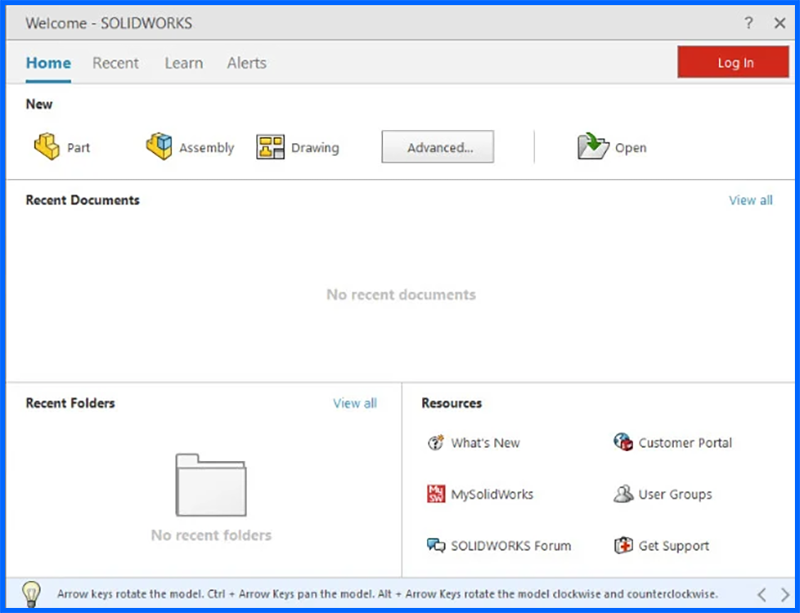Screen dimensions: 800x613
Task: Open Advanced new document options
Action: [437, 146]
